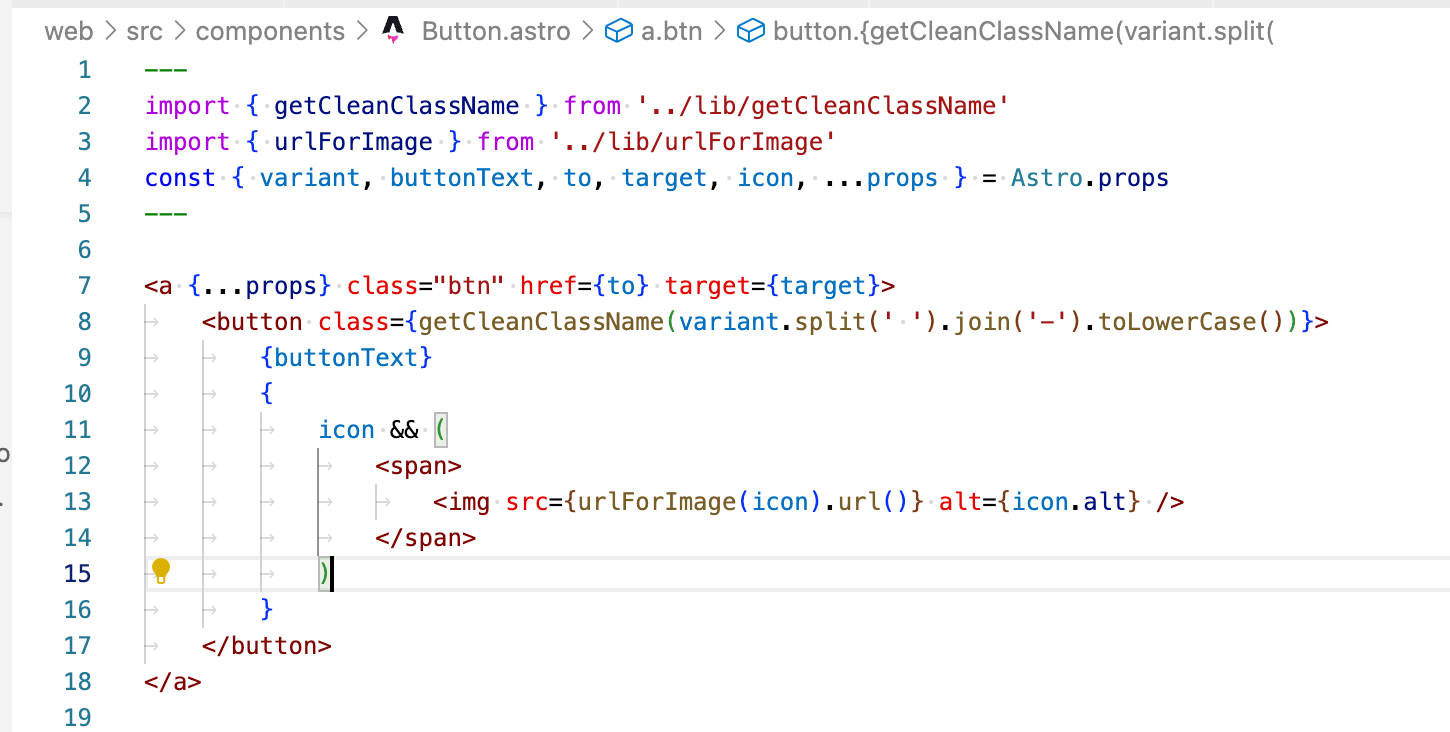Open the 'src' breadcrumb segment
This screenshot has height=732, width=1450.
[x=146, y=32]
